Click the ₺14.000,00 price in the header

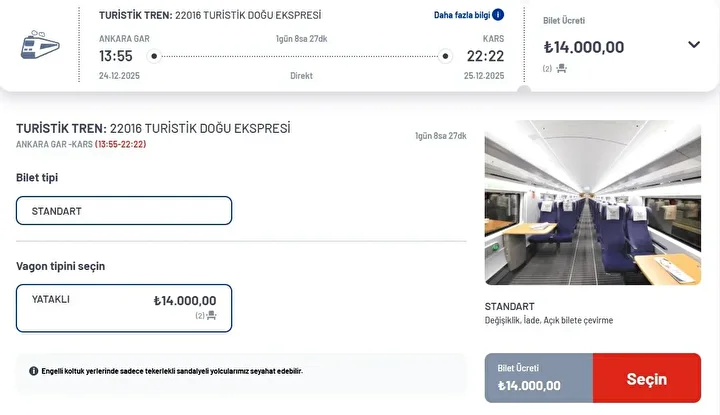[584, 47]
